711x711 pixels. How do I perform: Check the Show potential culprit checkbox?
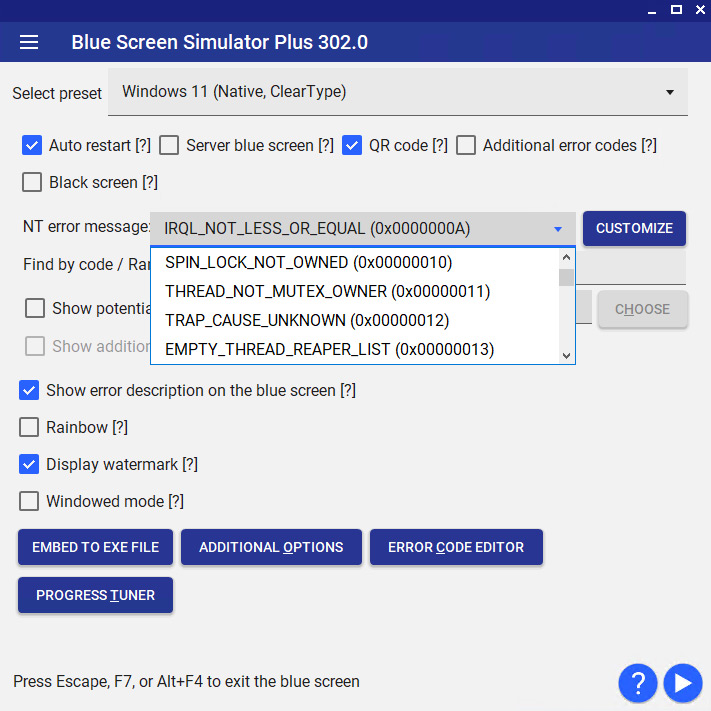coord(35,308)
